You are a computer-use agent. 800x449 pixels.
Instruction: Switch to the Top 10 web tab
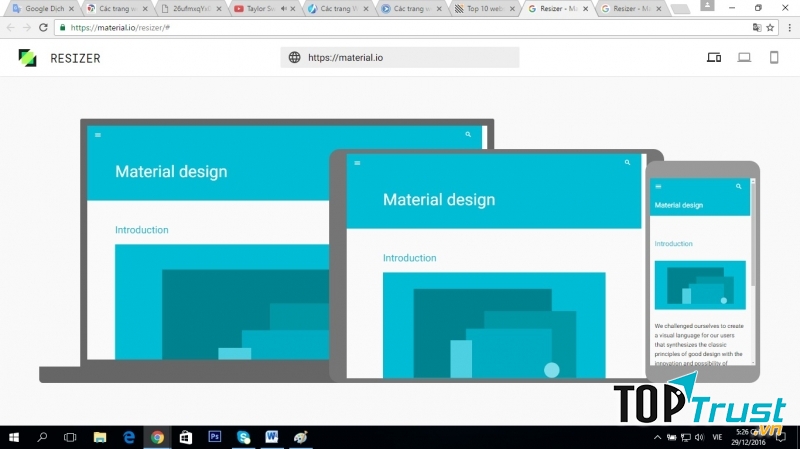point(485,9)
